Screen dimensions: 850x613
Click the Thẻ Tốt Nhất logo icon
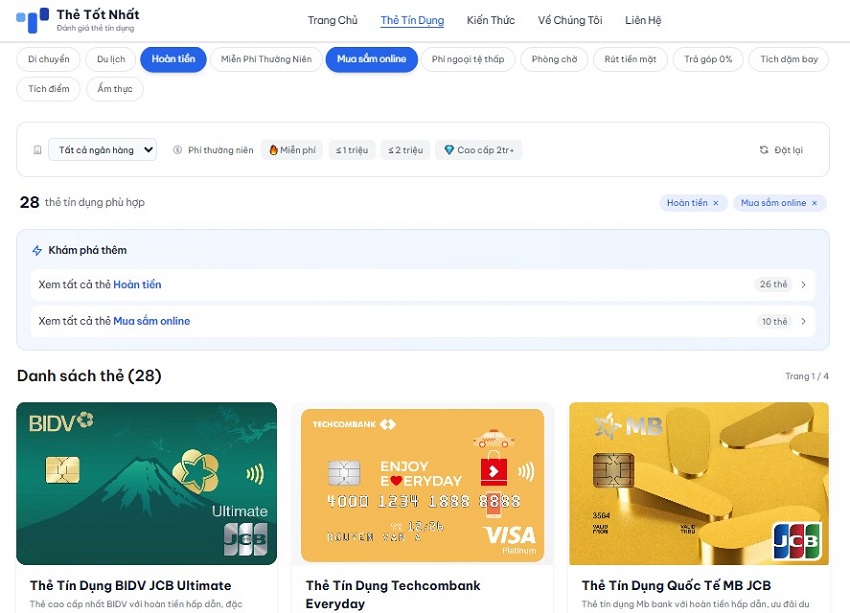coord(31,19)
